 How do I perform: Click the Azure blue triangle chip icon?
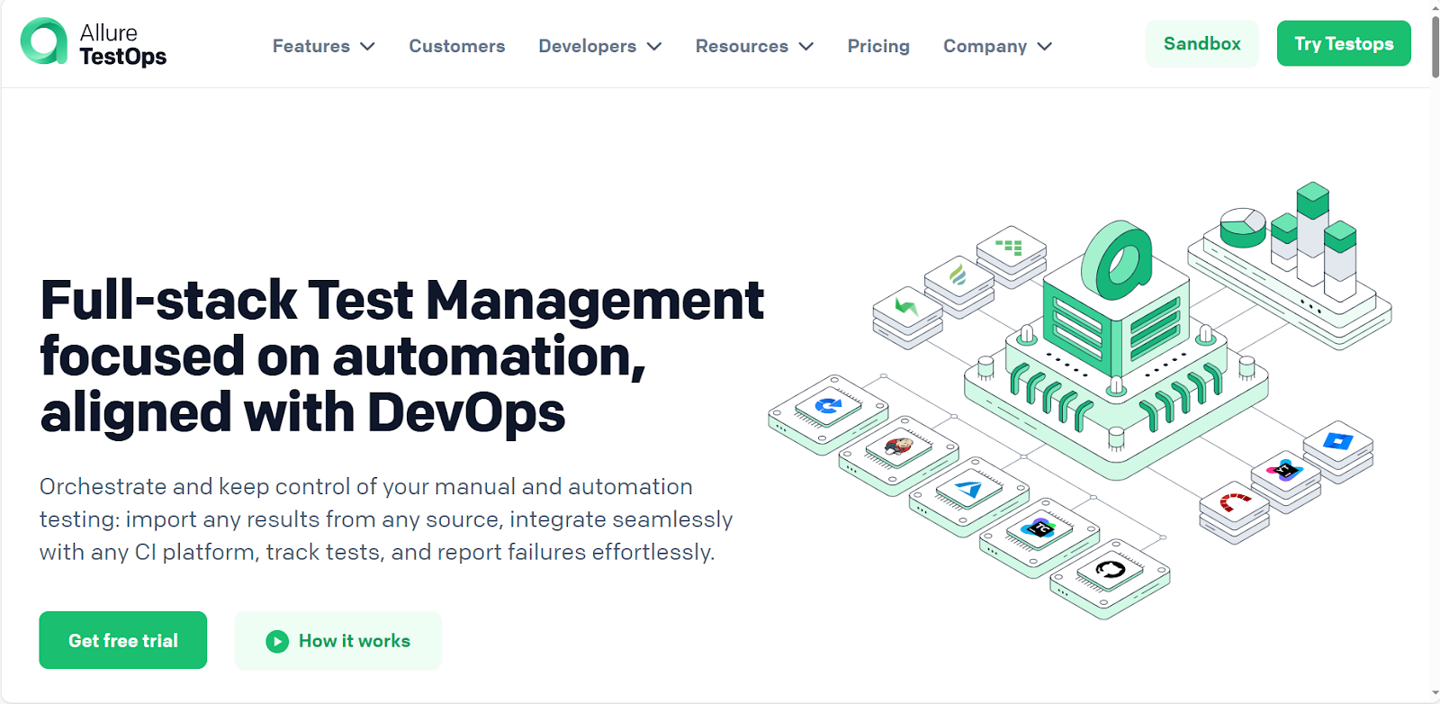969,490
